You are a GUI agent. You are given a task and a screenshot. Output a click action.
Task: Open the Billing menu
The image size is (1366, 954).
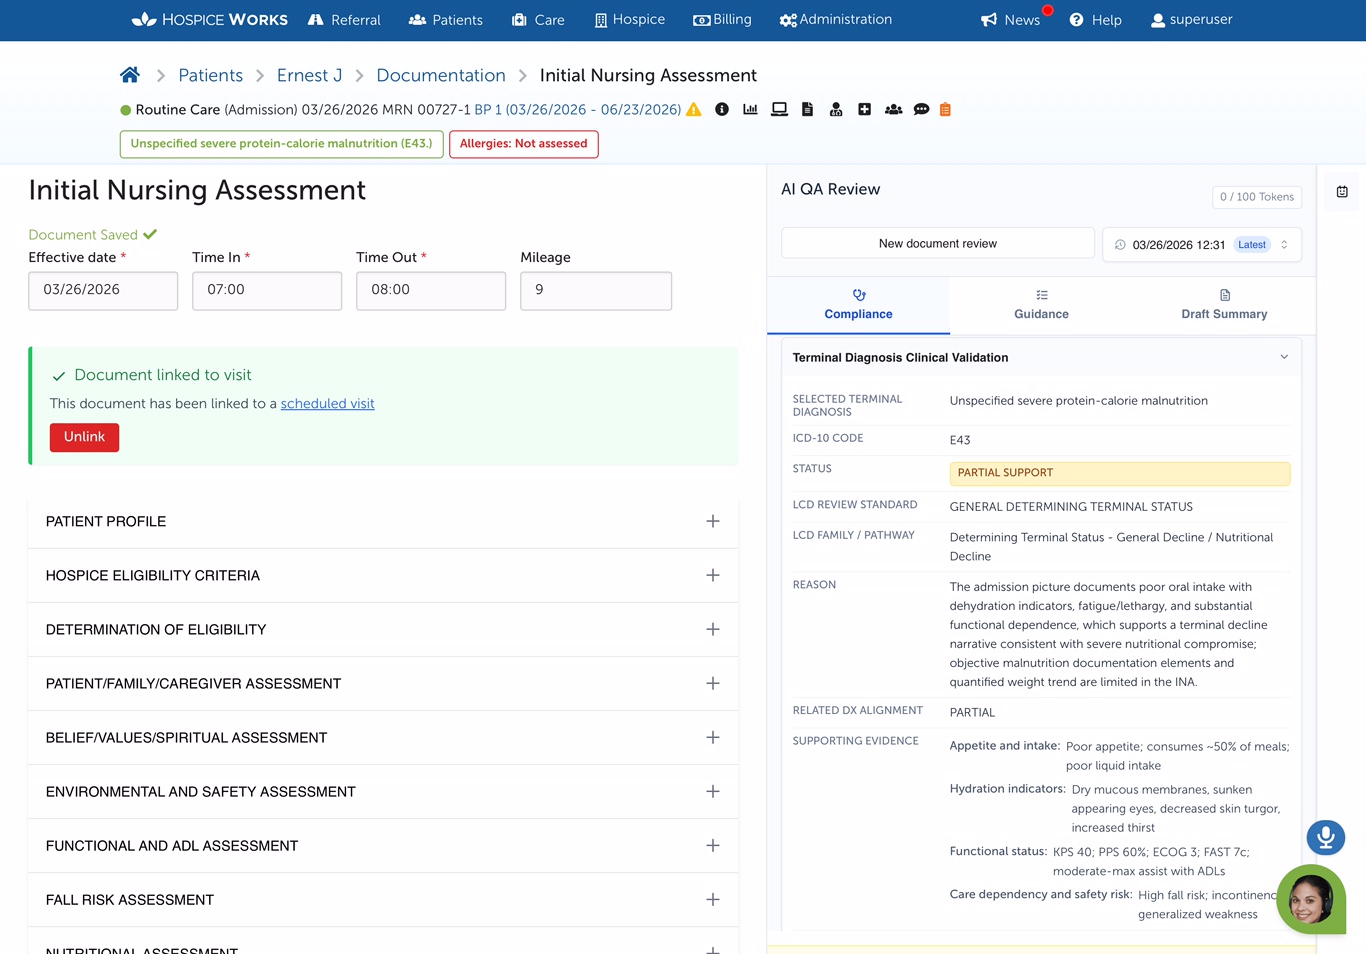[722, 20]
